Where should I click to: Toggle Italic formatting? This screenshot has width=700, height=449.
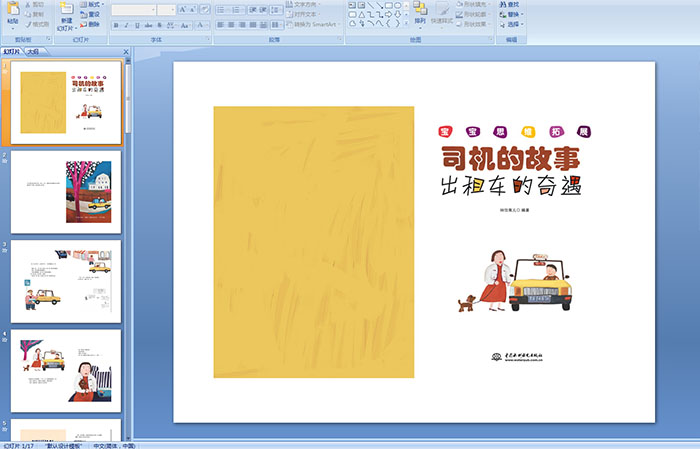[x=126, y=25]
